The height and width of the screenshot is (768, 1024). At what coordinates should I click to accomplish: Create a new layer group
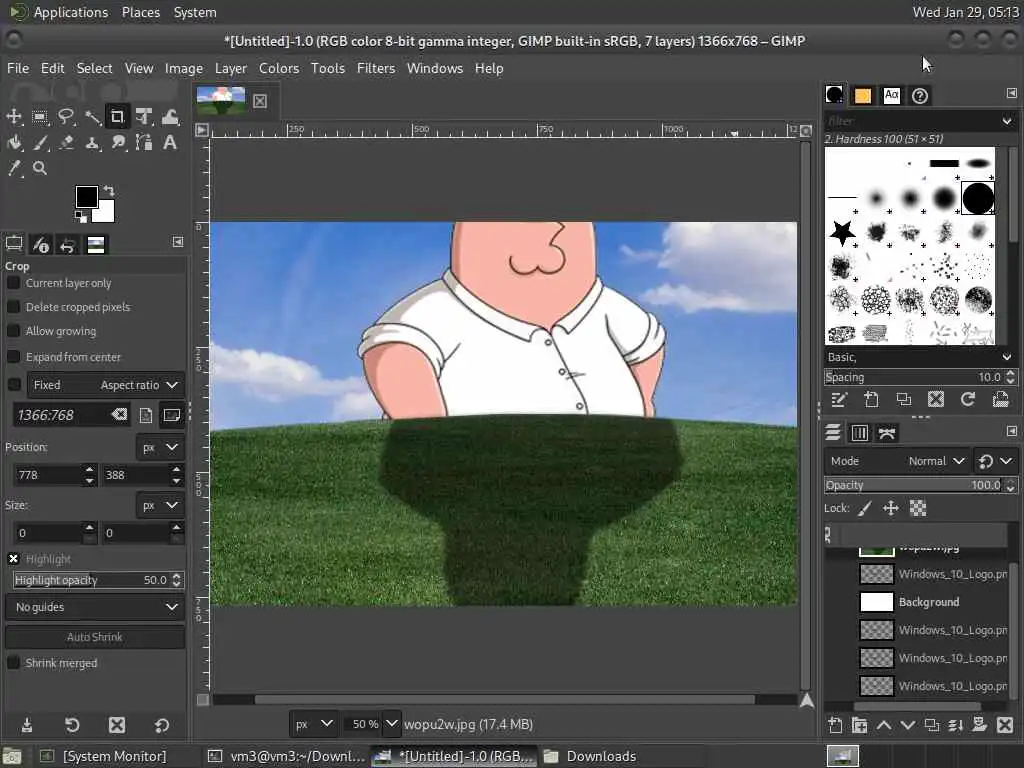coord(859,725)
